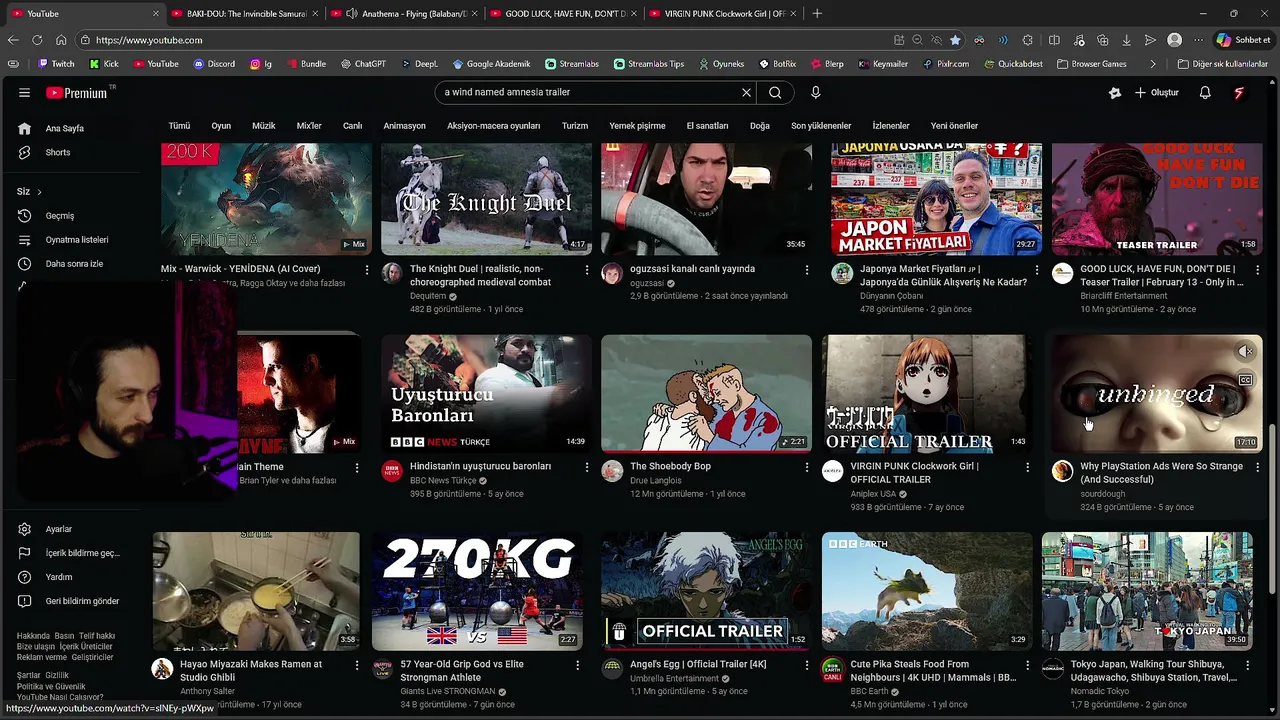Open a new browser tab with plus
This screenshot has width=1280, height=720.
pyautogui.click(x=817, y=13)
